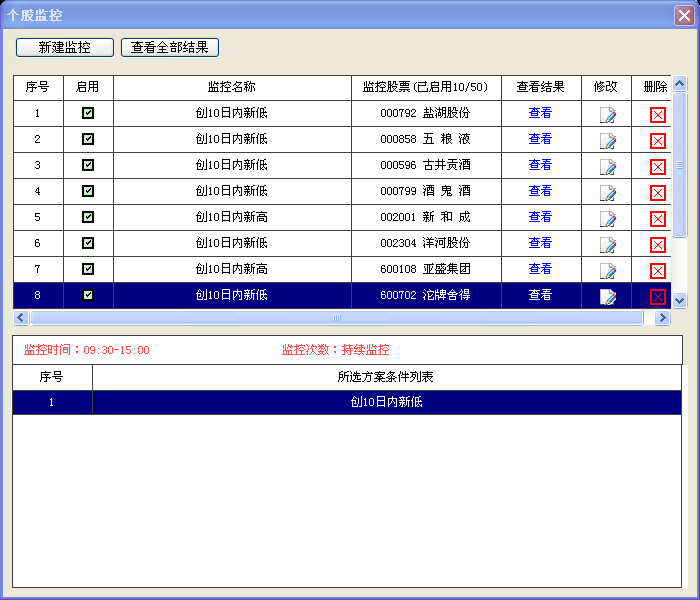700x600 pixels.
Task: Remove the 洋河股份 monitor via delete icon
Action: [x=657, y=244]
